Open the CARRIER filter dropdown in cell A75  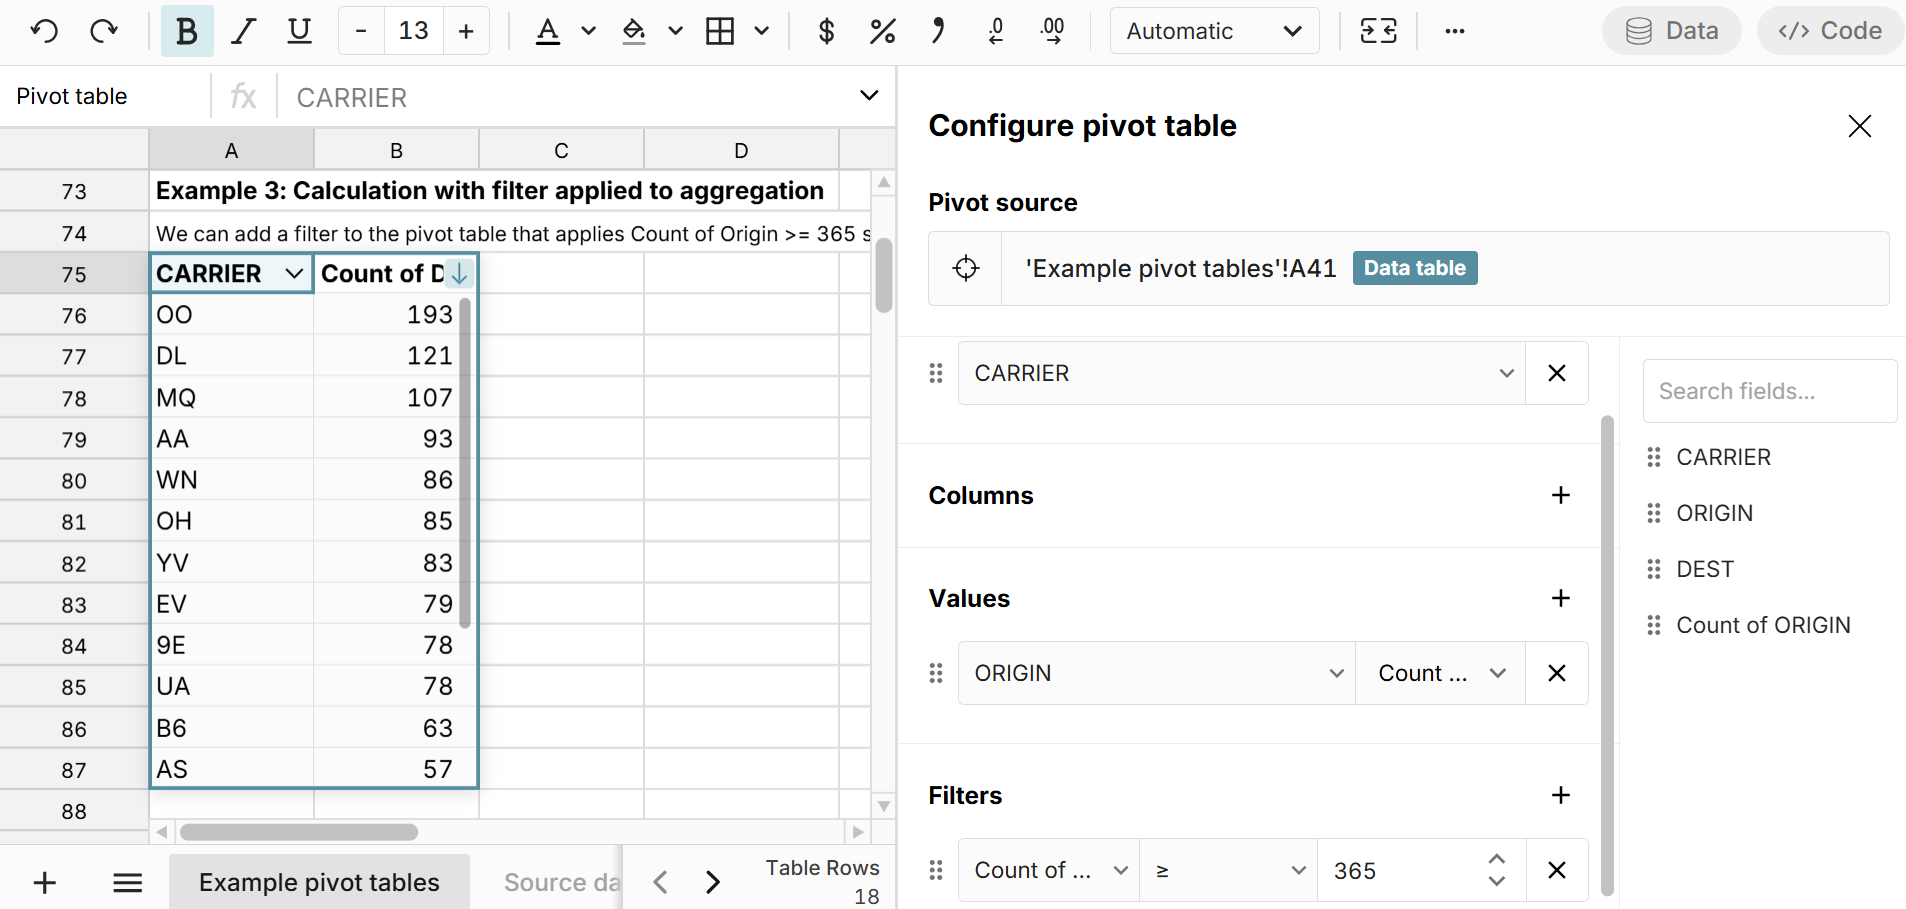tap(293, 272)
